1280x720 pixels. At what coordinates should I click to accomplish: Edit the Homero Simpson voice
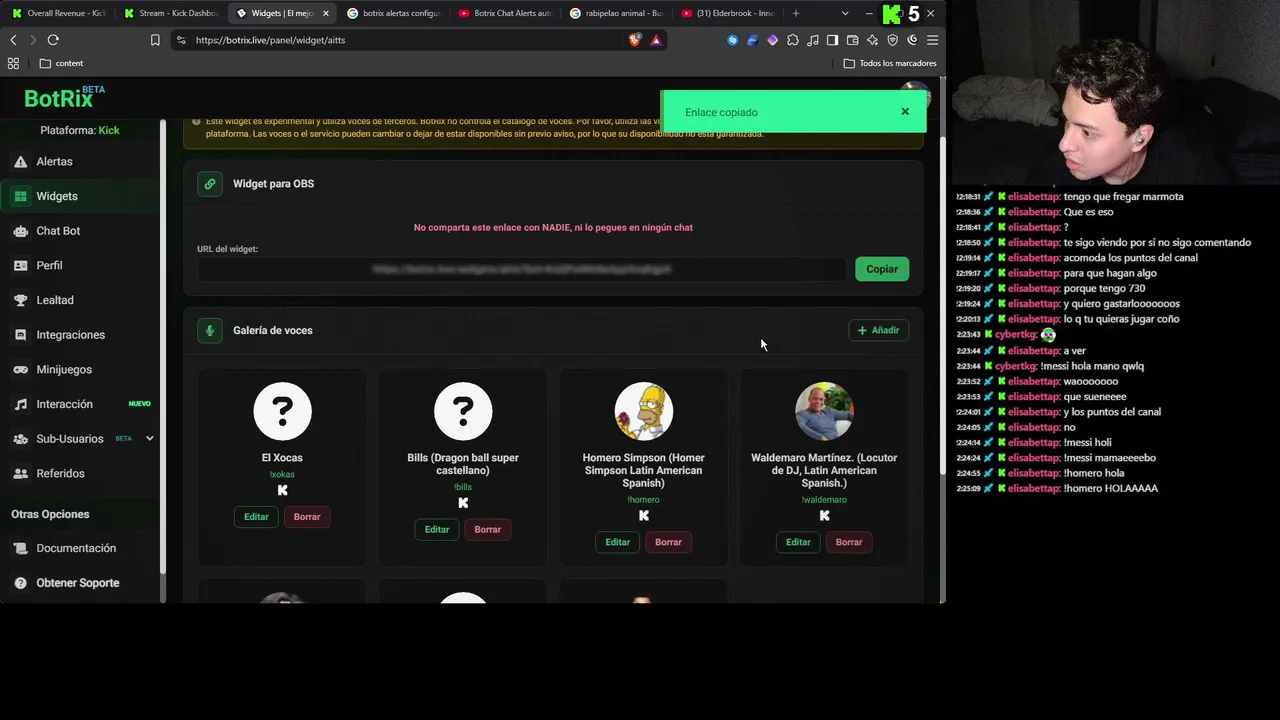(617, 542)
